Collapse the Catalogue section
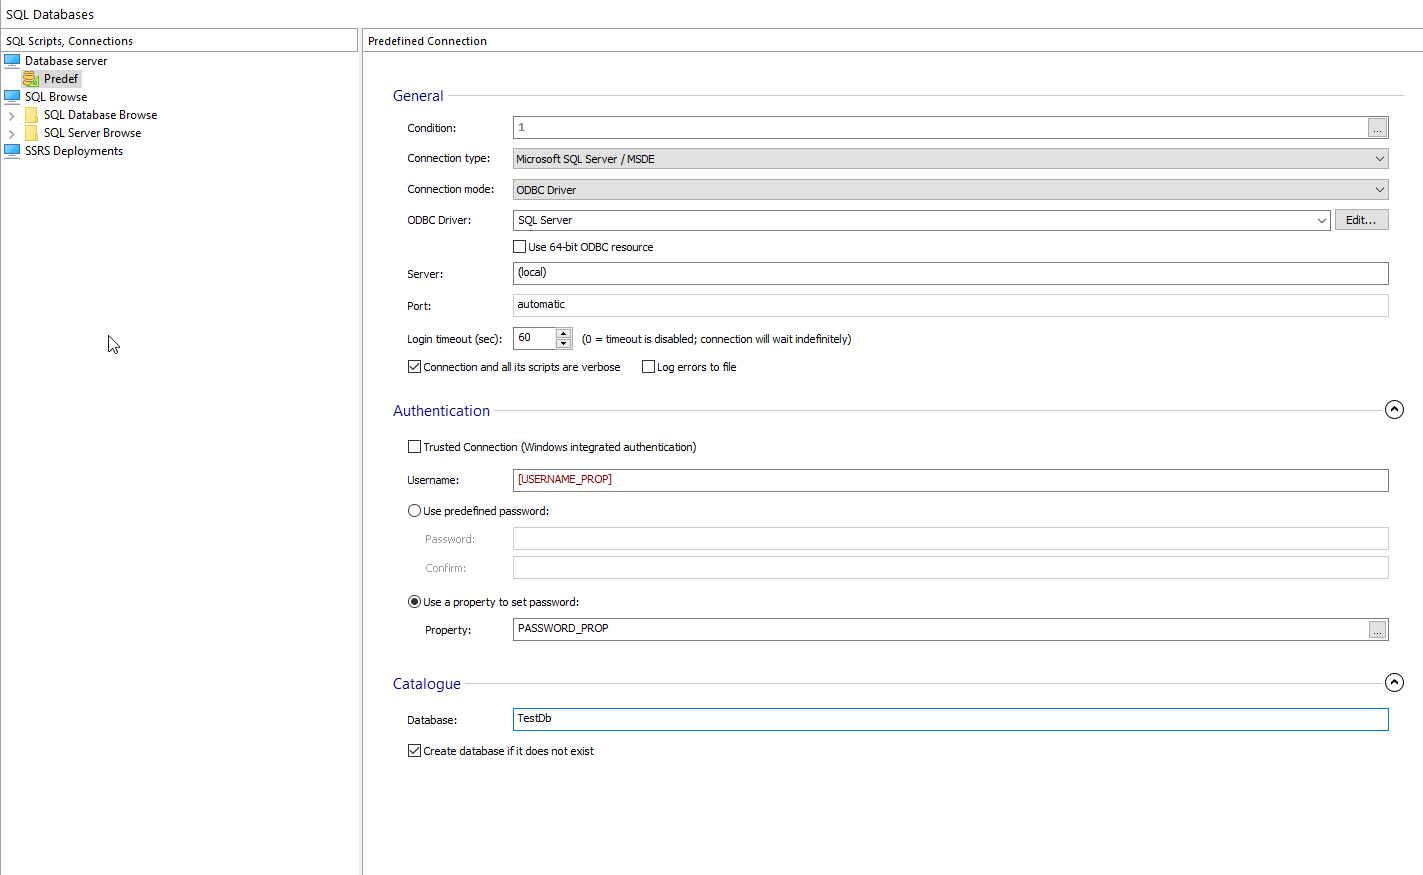Viewport: 1423px width, 875px height. [x=1394, y=683]
